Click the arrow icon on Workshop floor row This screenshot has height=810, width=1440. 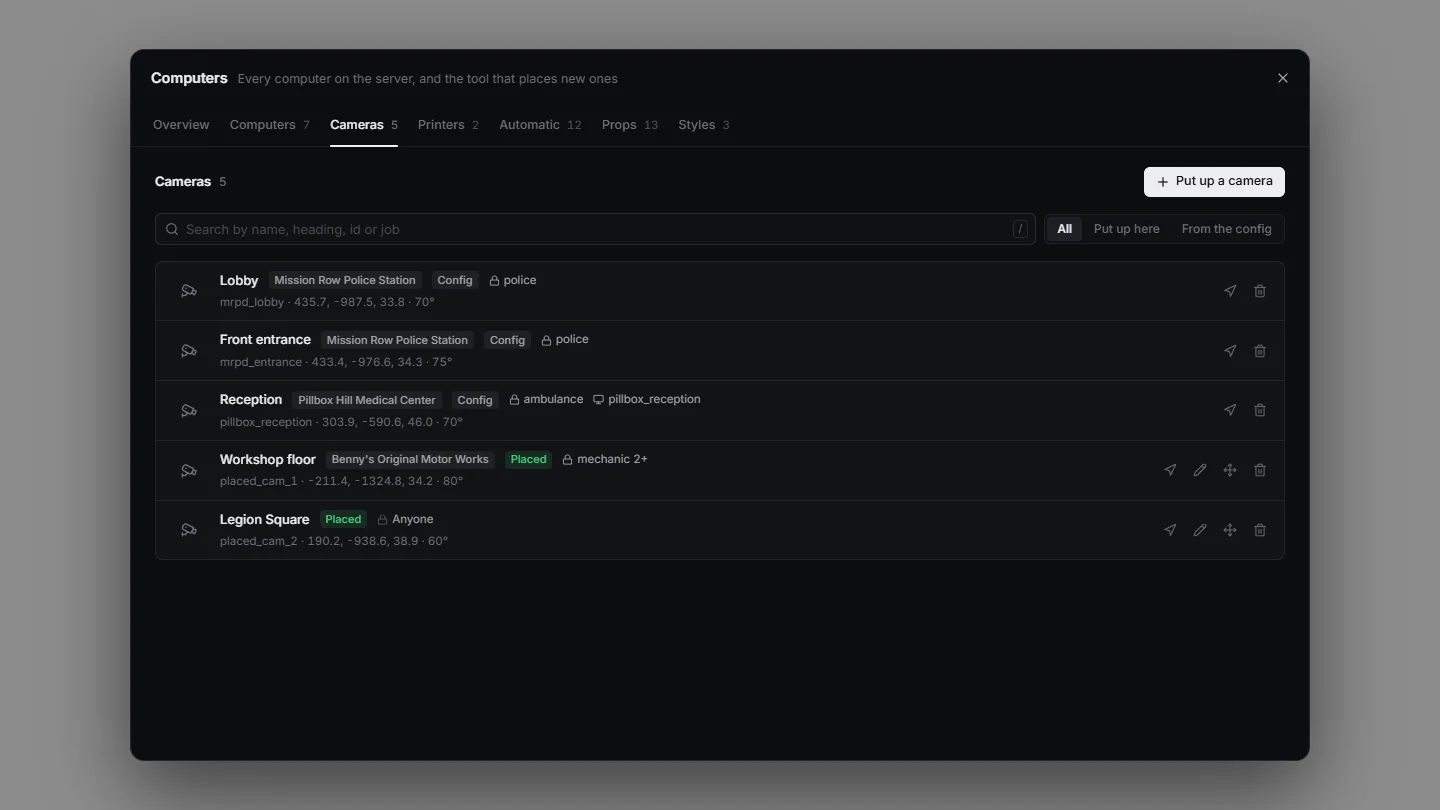point(1170,470)
